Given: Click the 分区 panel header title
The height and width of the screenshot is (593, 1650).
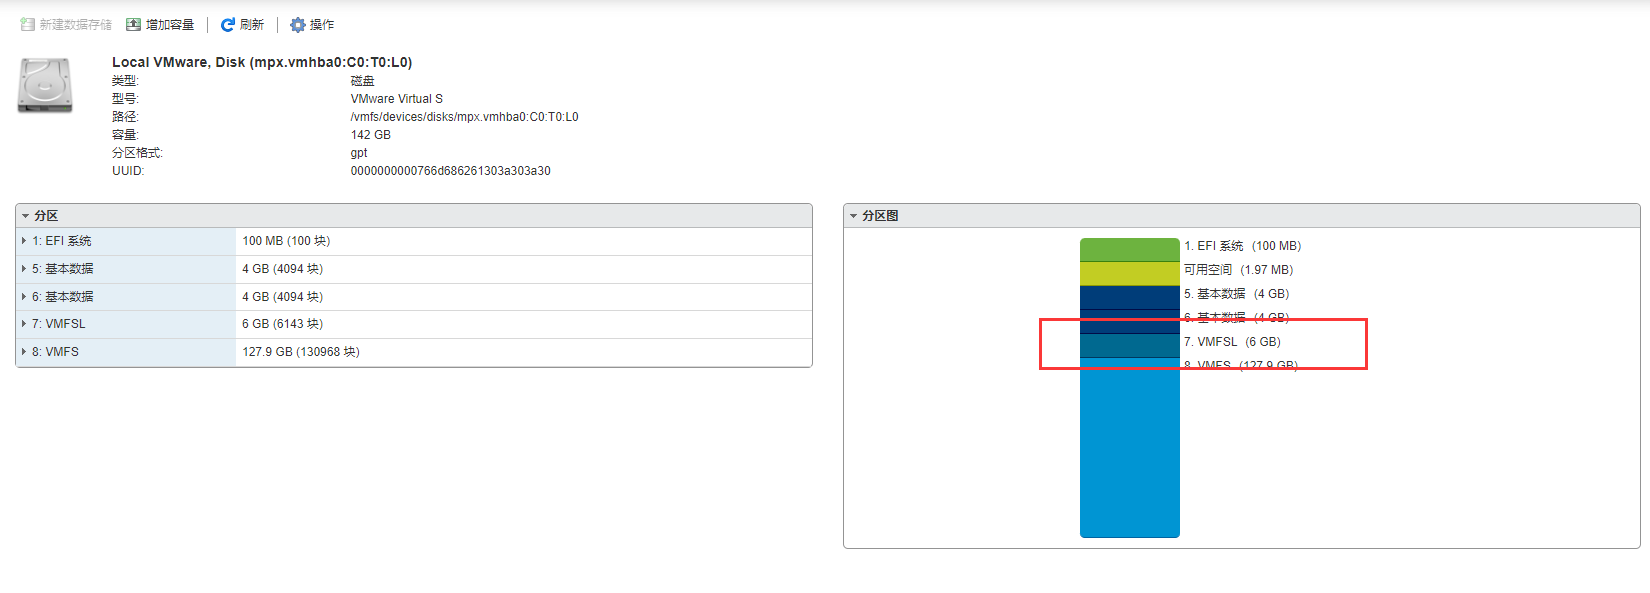Looking at the screenshot, I should [46, 216].
